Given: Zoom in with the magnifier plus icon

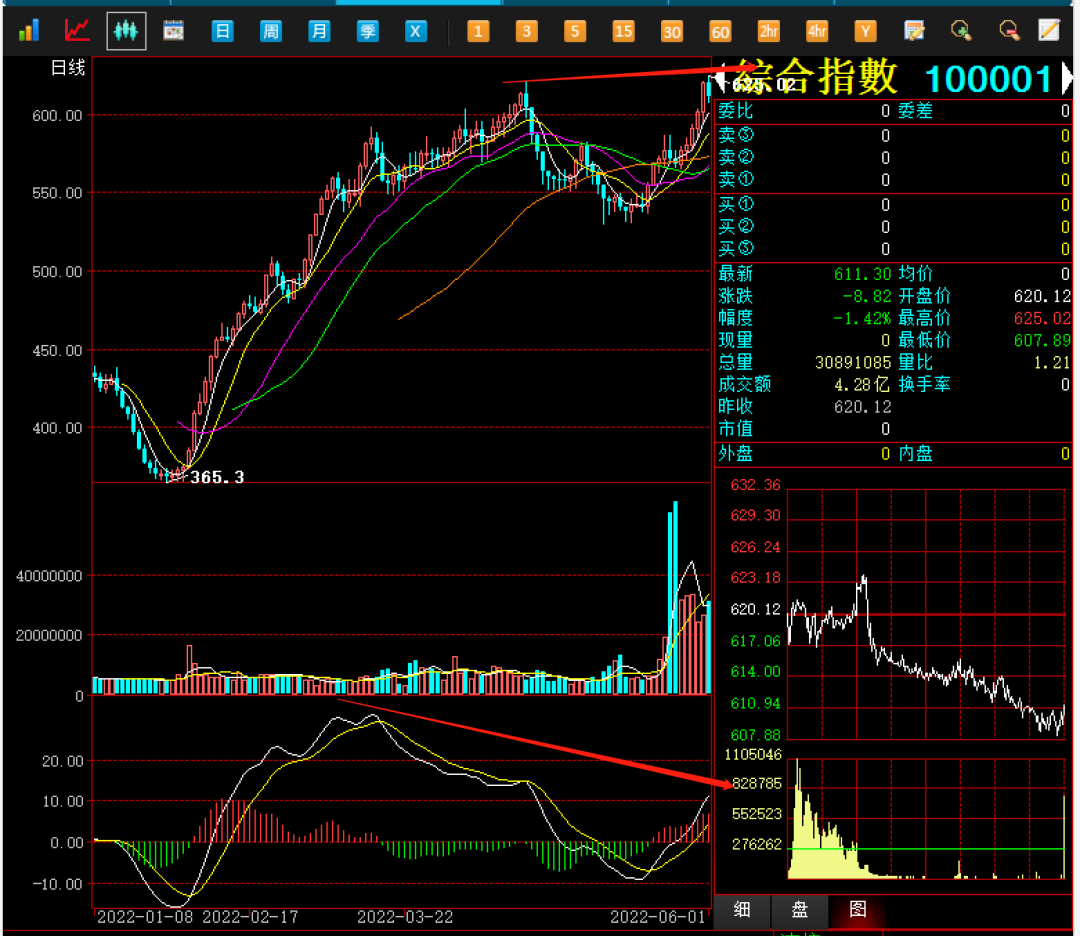Looking at the screenshot, I should pyautogui.click(x=961, y=30).
